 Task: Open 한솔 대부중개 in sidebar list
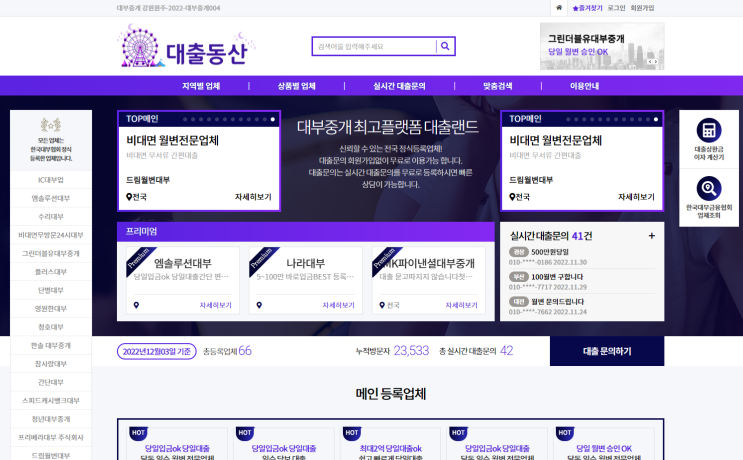click(x=51, y=345)
